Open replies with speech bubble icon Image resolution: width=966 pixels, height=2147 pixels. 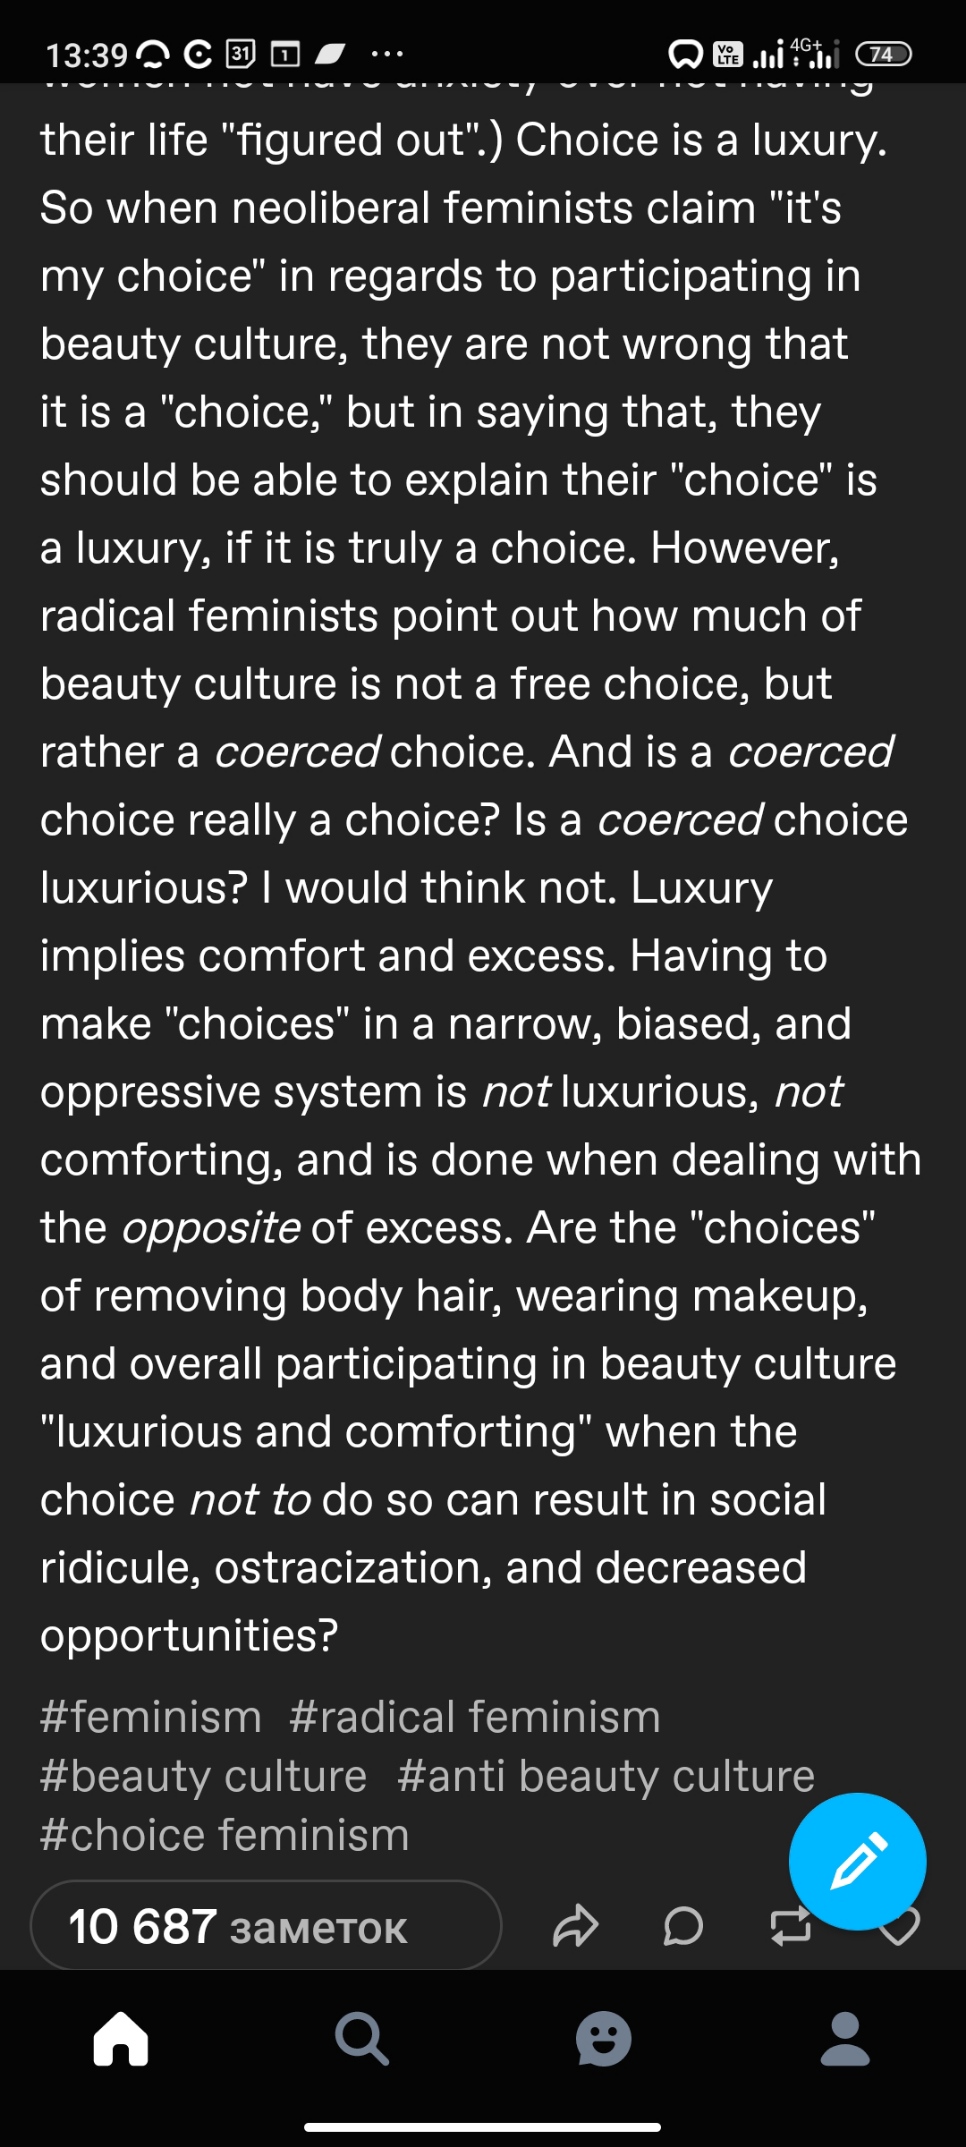click(x=683, y=1926)
